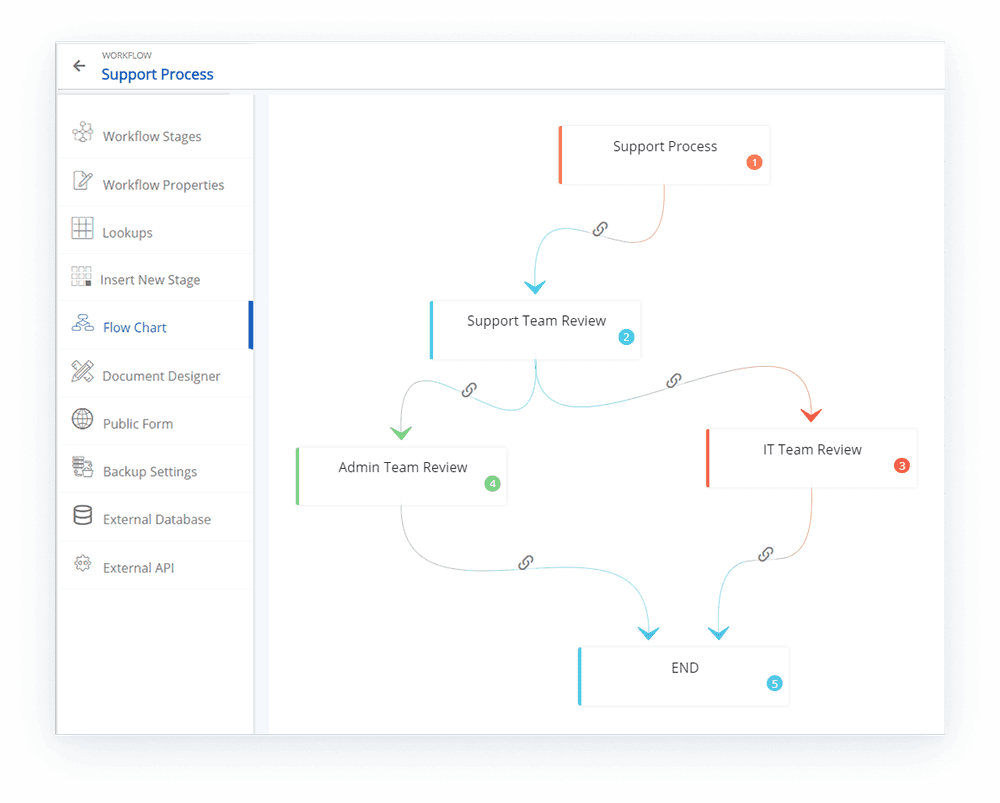
Task: Open the Lookups menu item
Action: (x=127, y=233)
